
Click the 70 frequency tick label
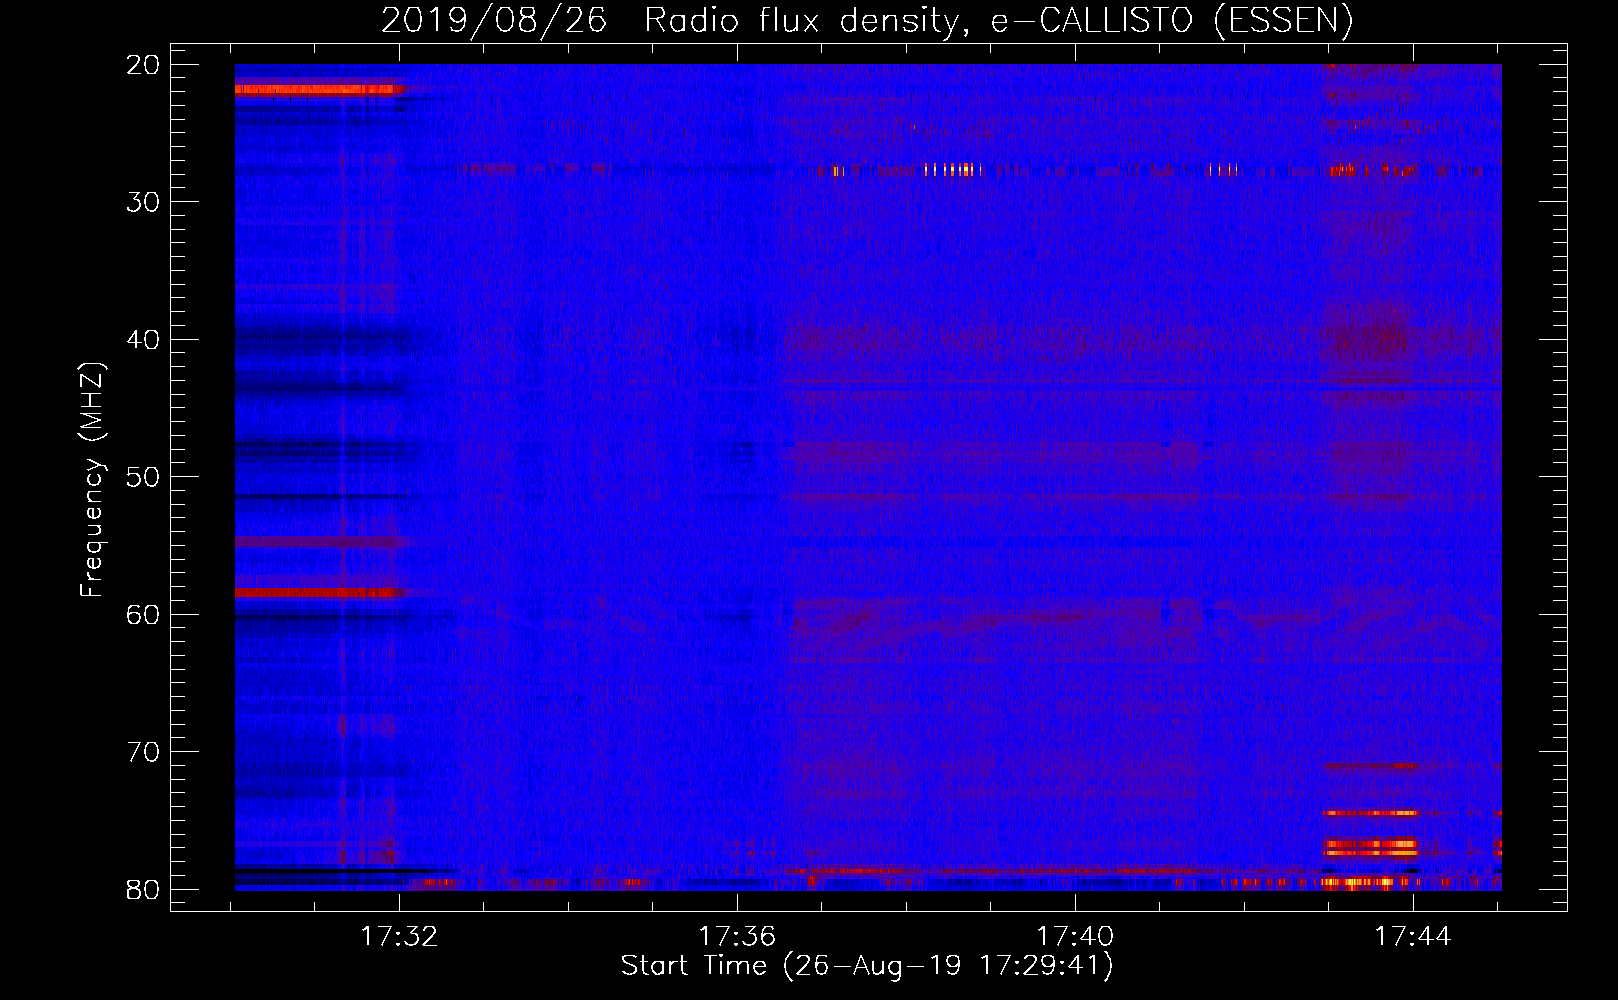[143, 752]
